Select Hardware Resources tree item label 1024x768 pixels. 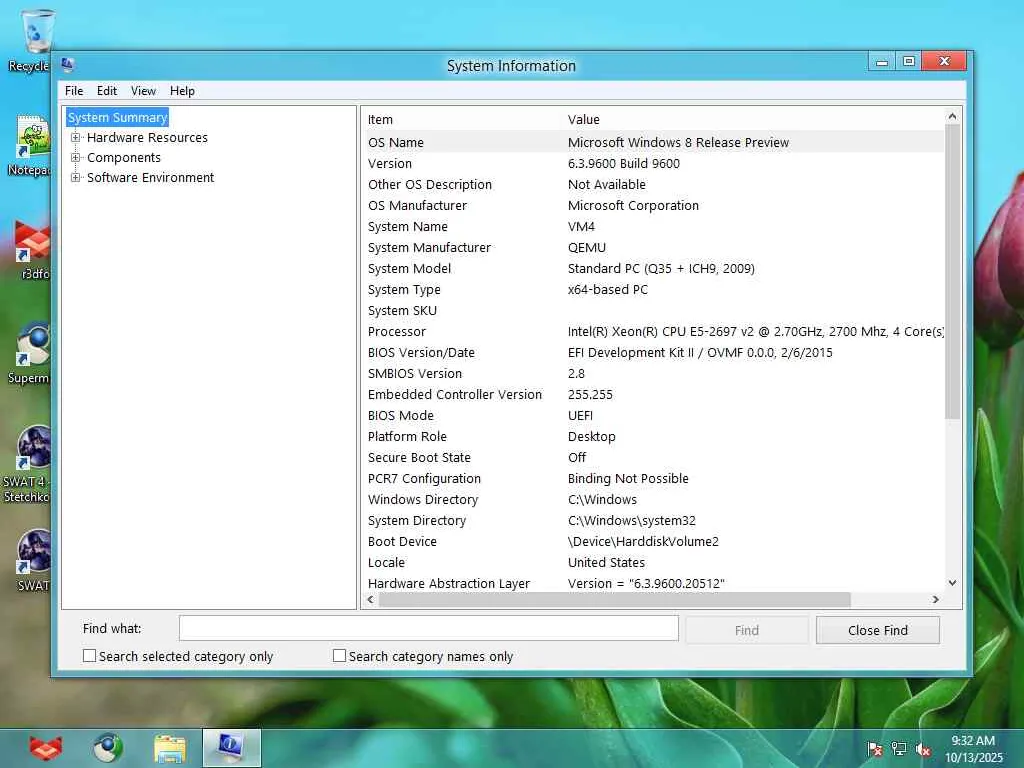147,138
